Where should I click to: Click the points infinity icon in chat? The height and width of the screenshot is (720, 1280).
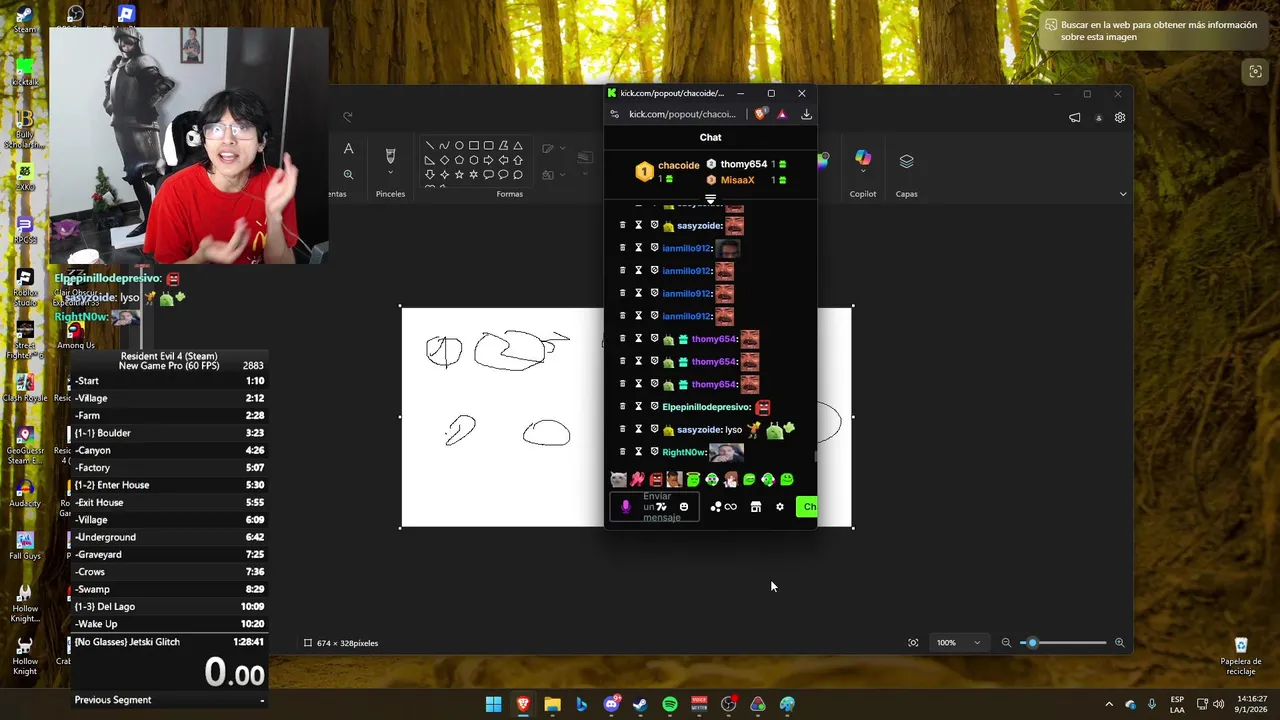pos(730,507)
